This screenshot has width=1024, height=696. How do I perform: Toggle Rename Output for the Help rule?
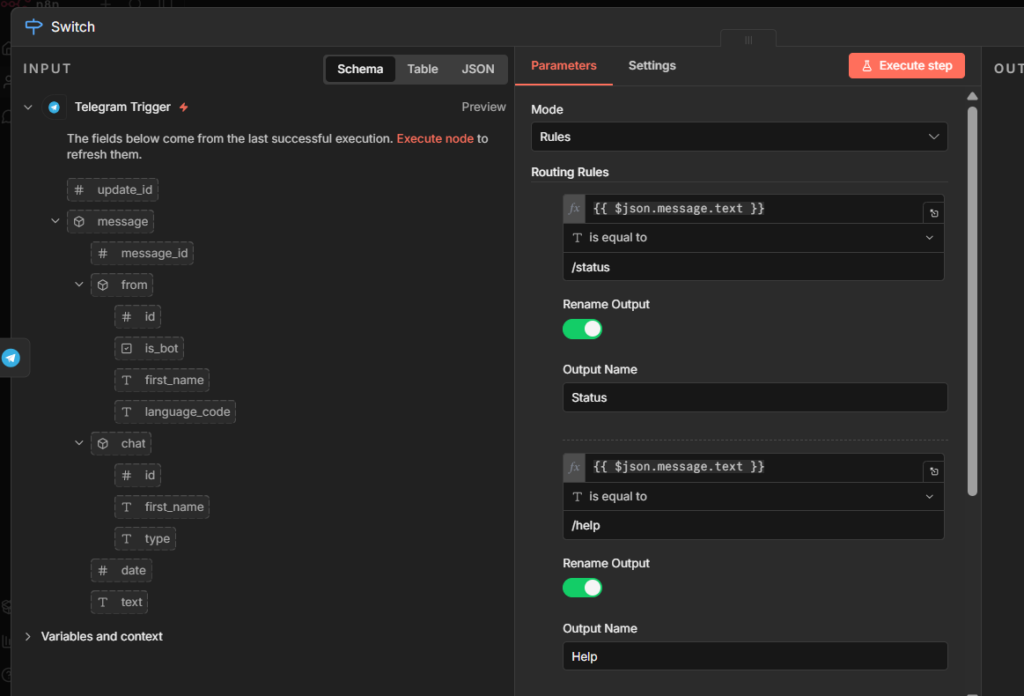pos(582,588)
